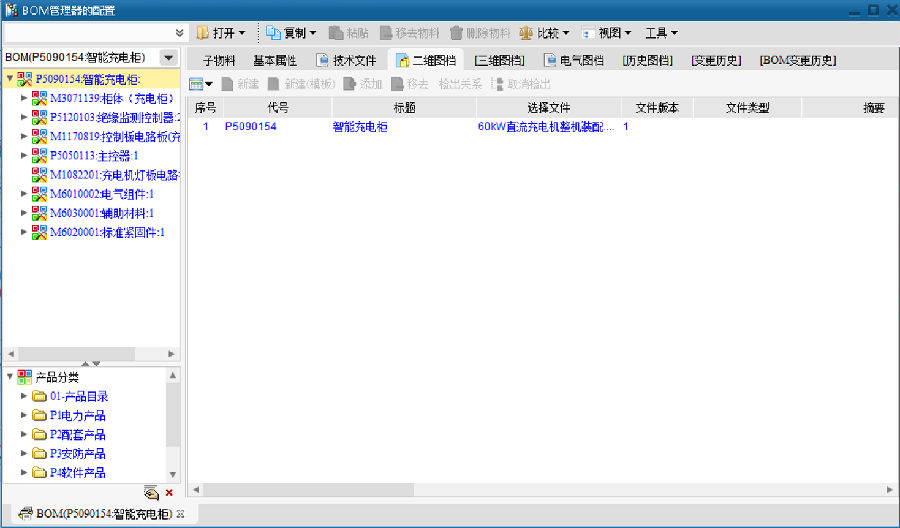Open the [历史图档] tab
Image resolution: width=900 pixels, height=528 pixels.
pos(647,60)
